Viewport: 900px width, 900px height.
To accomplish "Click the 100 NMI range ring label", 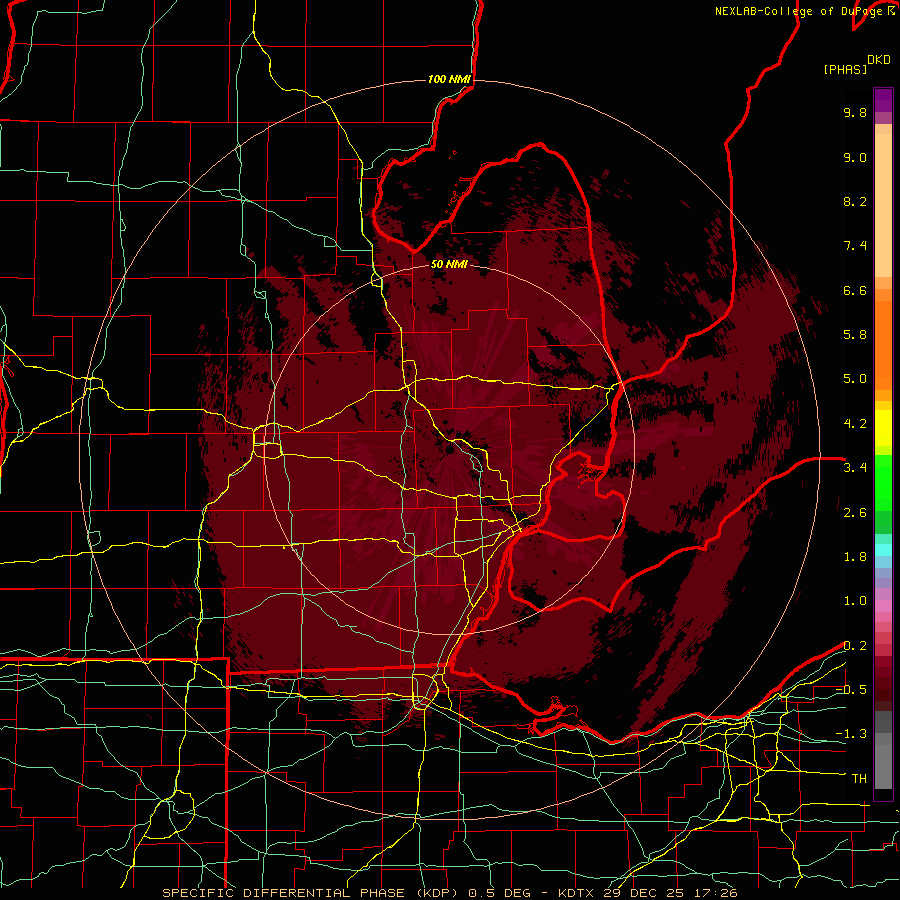I will click(x=449, y=79).
